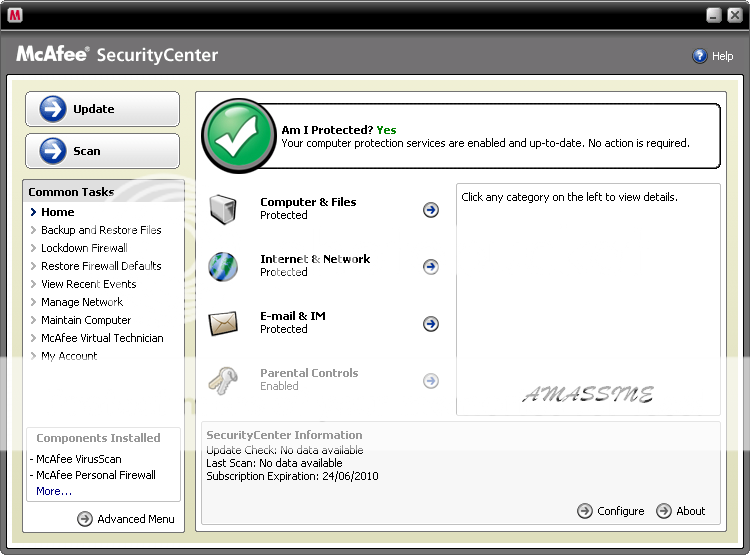Click the McAfee logo in title bar
This screenshot has height=555, width=750.
pyautogui.click(x=15, y=15)
